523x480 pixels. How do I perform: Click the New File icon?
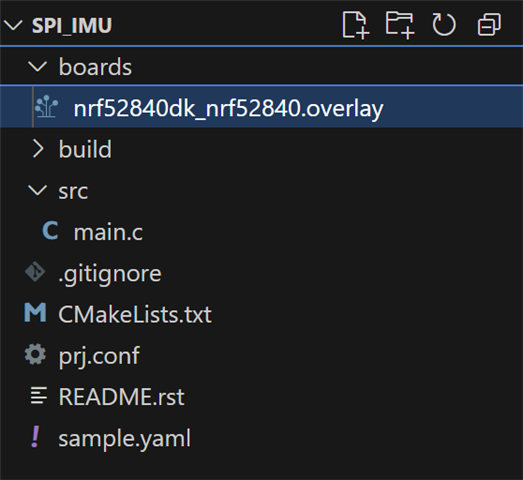click(x=356, y=25)
